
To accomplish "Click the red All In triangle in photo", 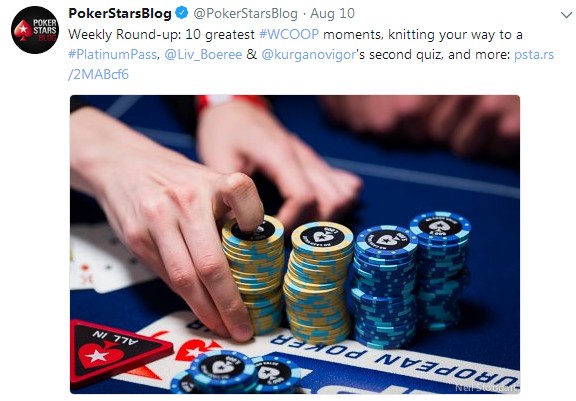I will [x=116, y=352].
